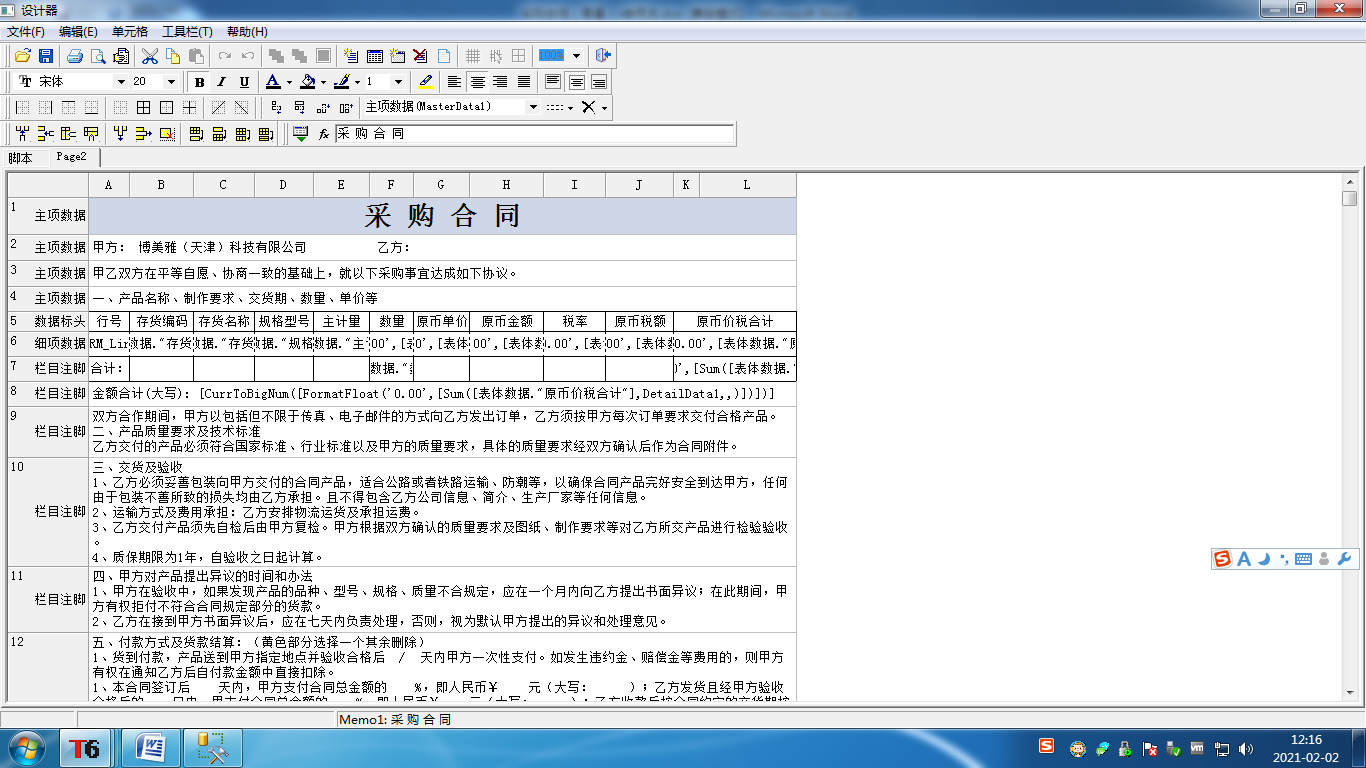Click the vertical scrollbar down arrow
Viewport: 1366px width, 768px height.
[x=1349, y=691]
